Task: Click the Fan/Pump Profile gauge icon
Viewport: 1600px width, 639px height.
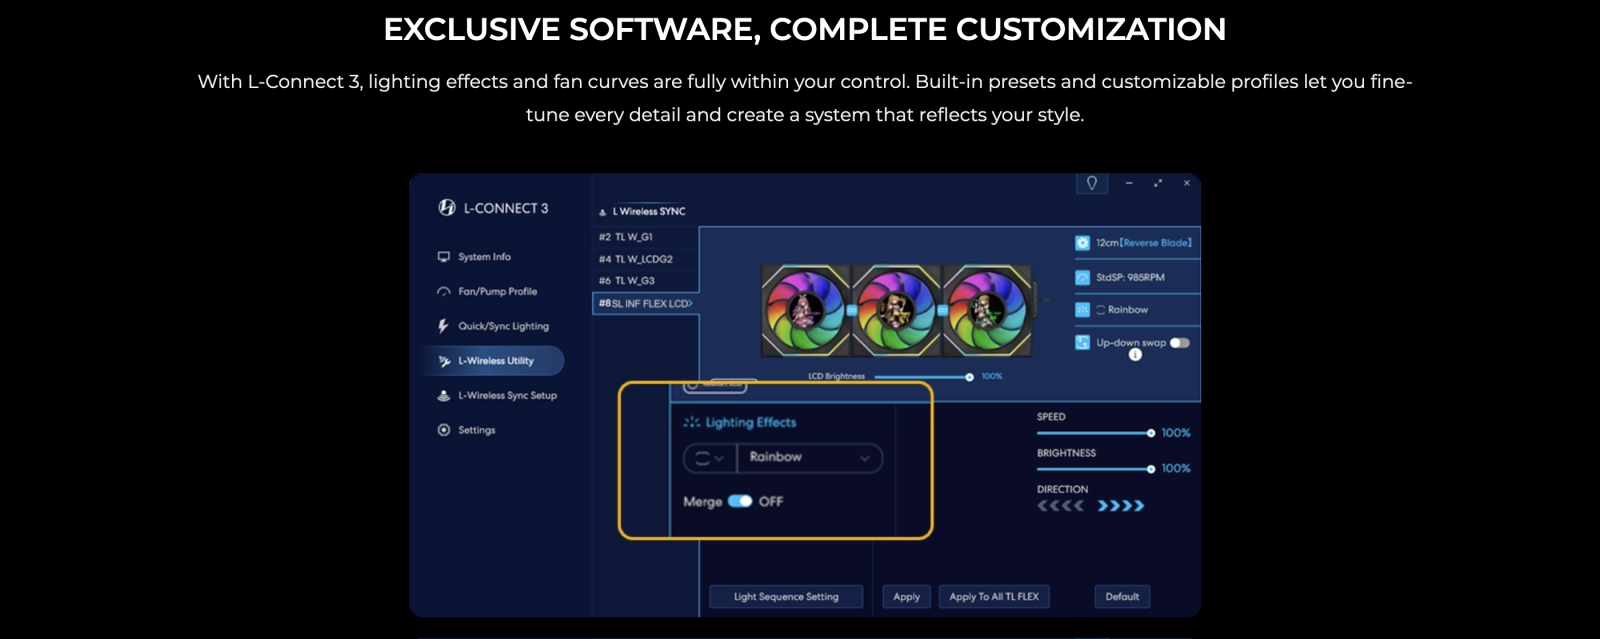Action: click(443, 292)
